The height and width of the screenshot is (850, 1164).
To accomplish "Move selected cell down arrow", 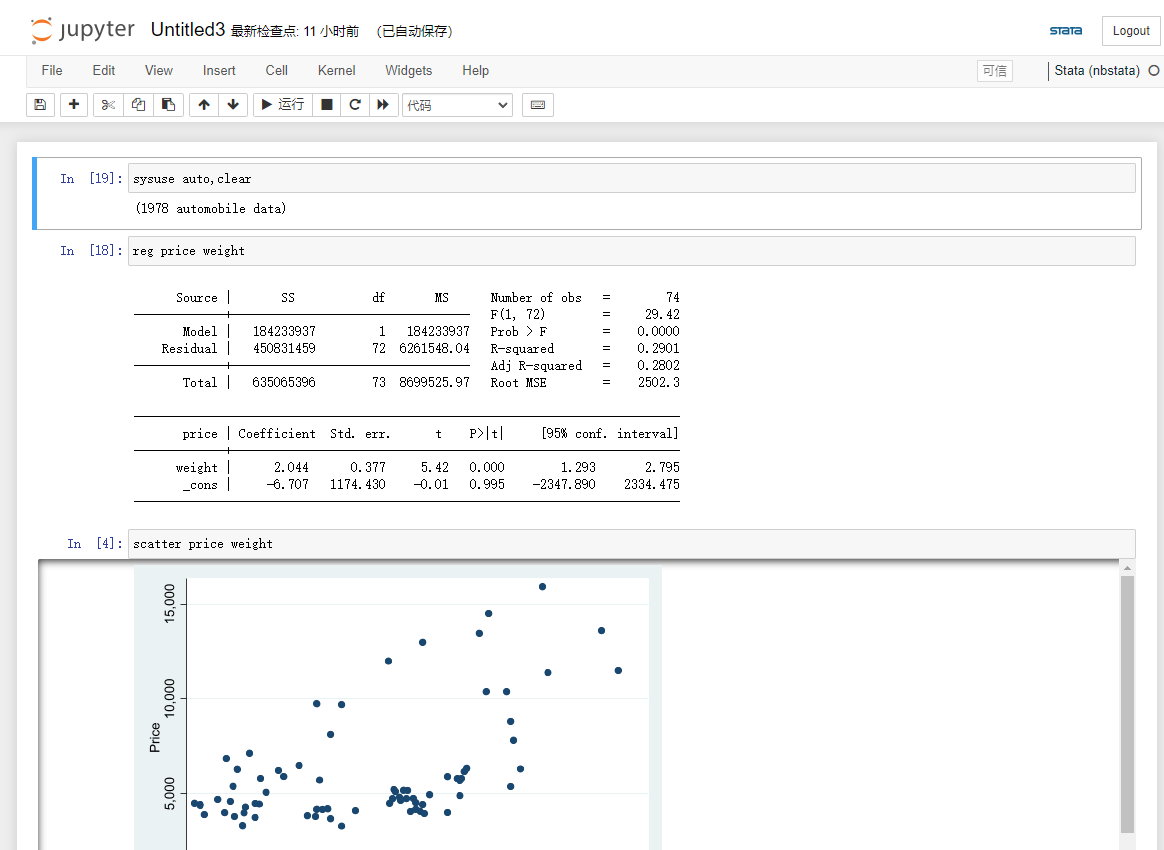I will pos(233,105).
